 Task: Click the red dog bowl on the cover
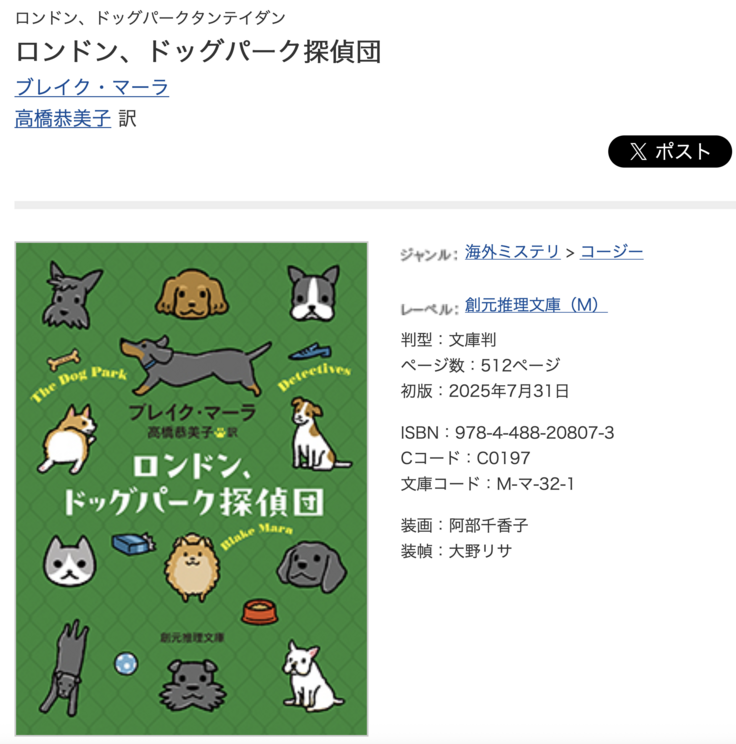(260, 612)
